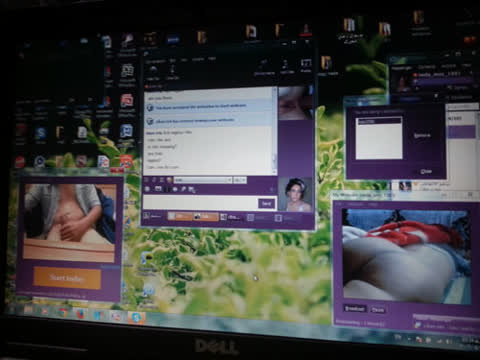Click Close in the purple viewer dialog
480x360 pixels.
coord(426,171)
